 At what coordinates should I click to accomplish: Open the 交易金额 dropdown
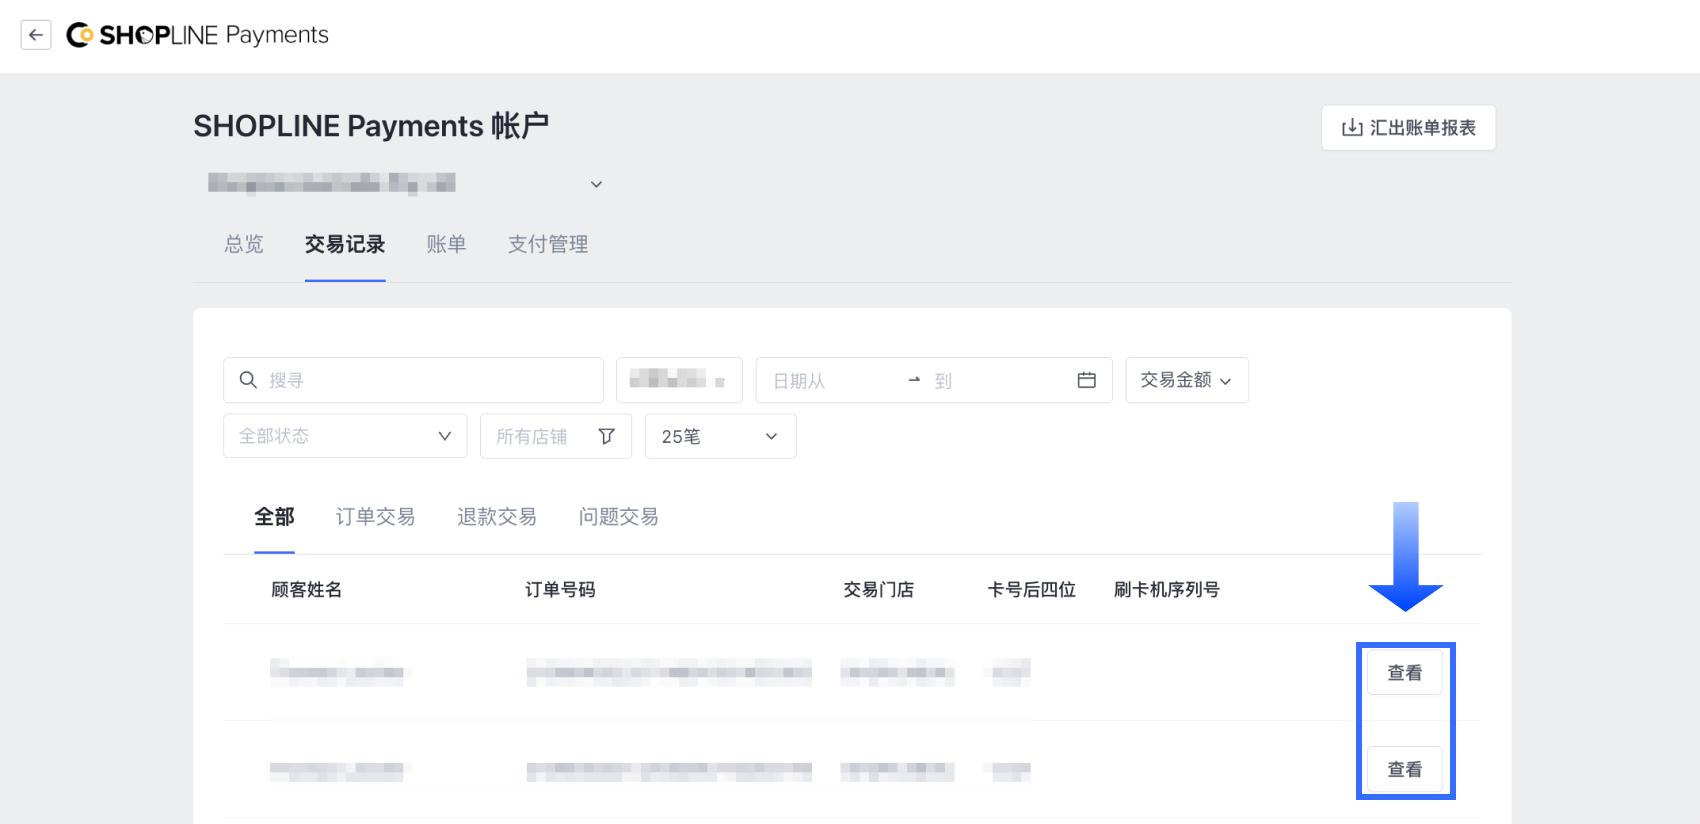tap(1187, 380)
